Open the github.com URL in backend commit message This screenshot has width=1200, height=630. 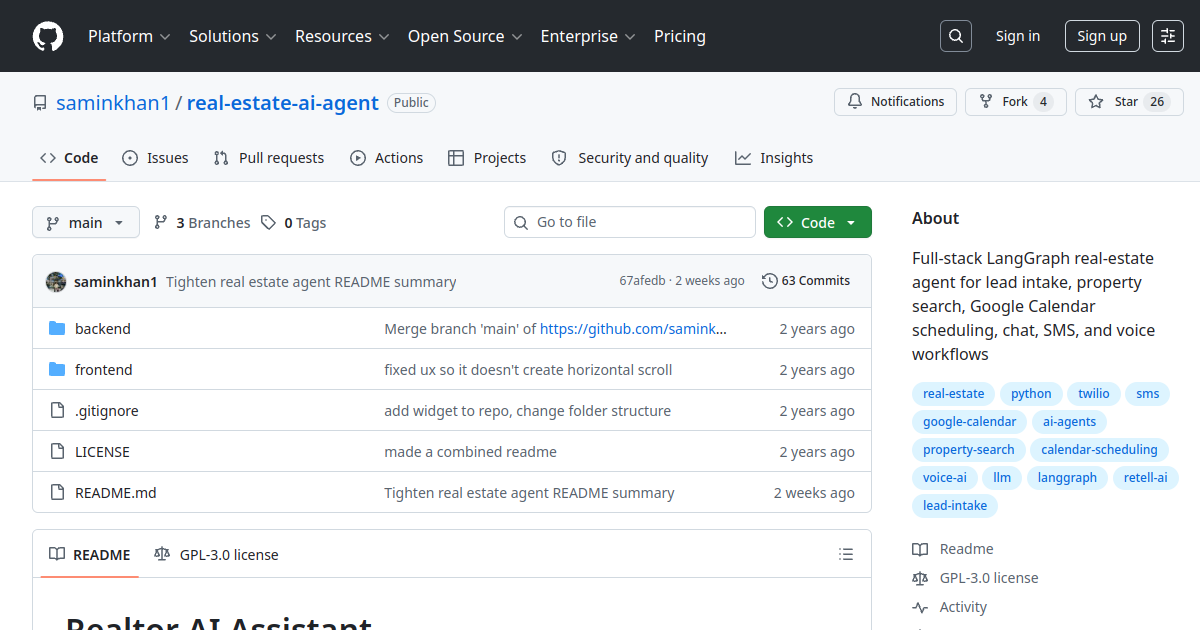coord(633,328)
